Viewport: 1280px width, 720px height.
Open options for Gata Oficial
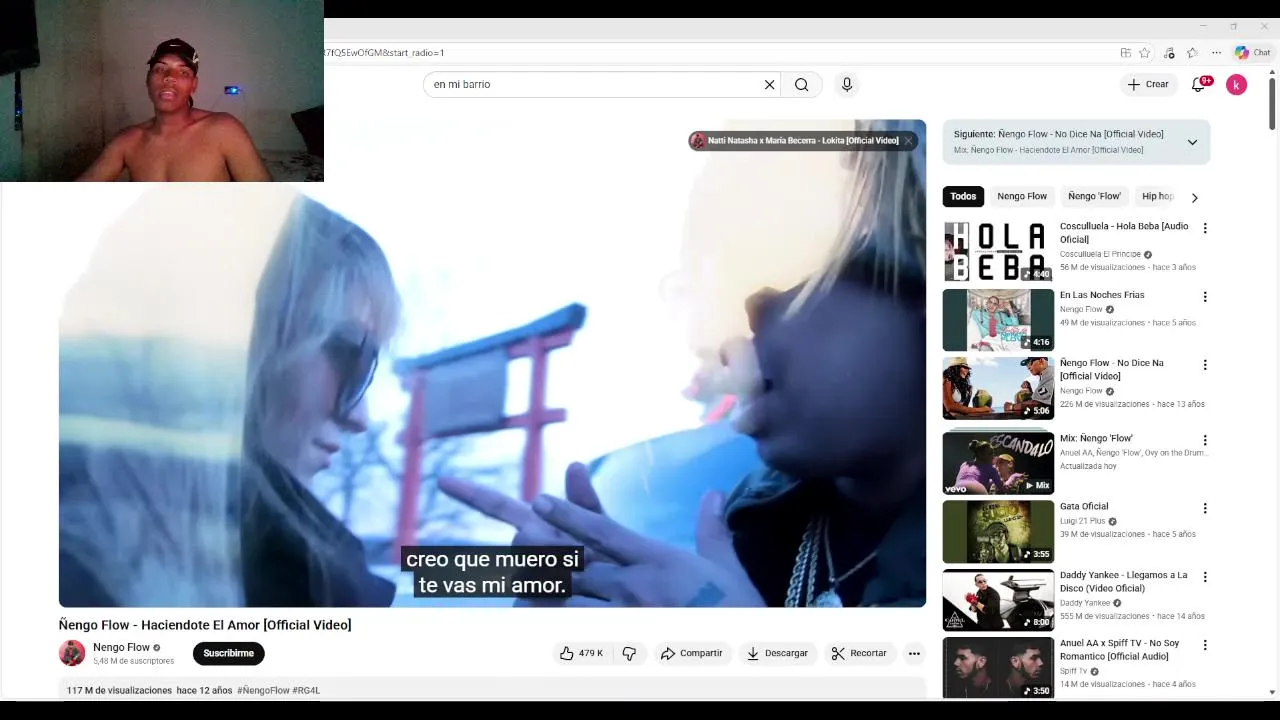(1205, 508)
